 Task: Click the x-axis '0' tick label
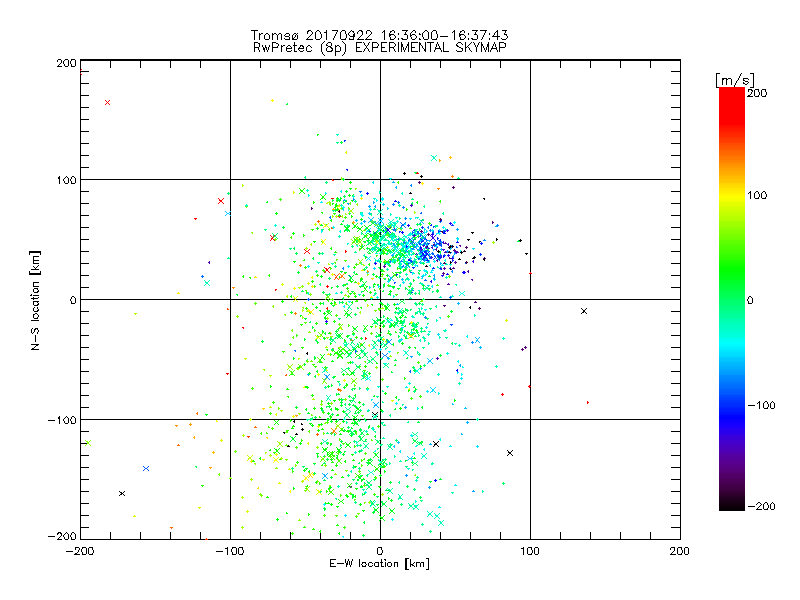(380, 551)
